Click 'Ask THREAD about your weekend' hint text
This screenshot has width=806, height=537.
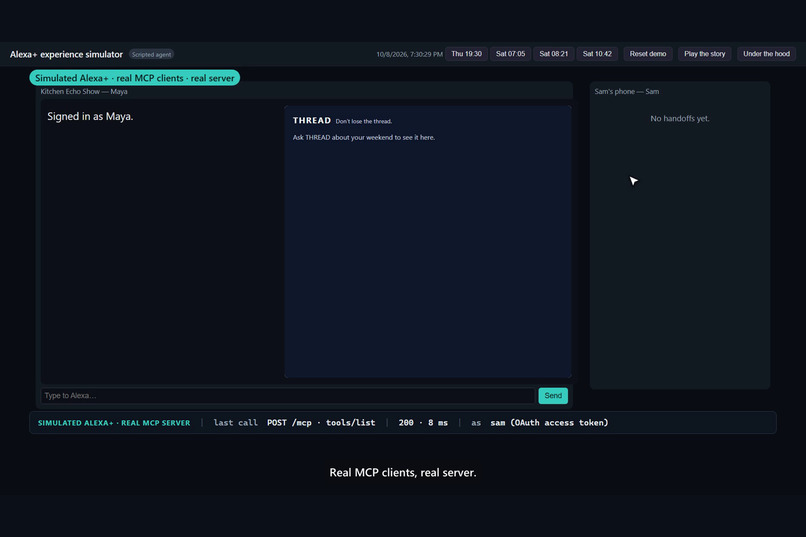tap(364, 138)
